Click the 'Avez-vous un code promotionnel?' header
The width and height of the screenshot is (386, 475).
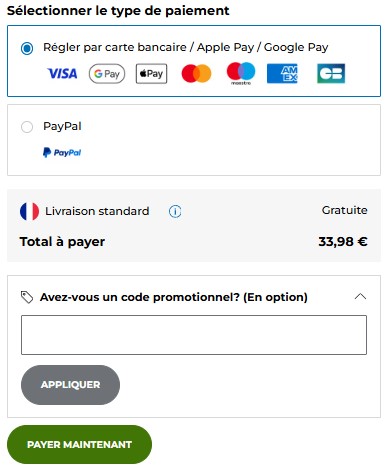coord(174,297)
